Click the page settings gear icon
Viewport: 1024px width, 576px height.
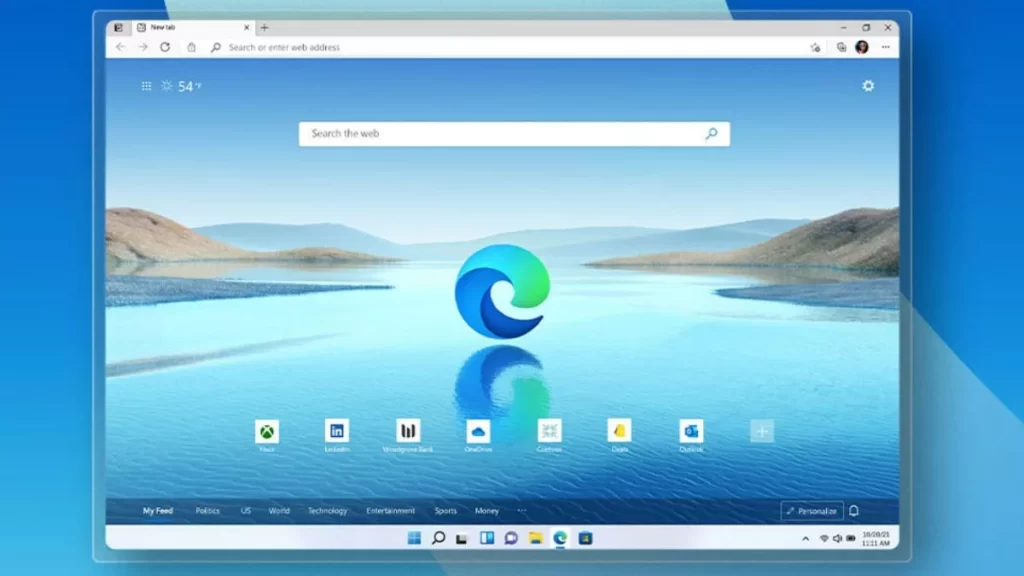click(868, 86)
